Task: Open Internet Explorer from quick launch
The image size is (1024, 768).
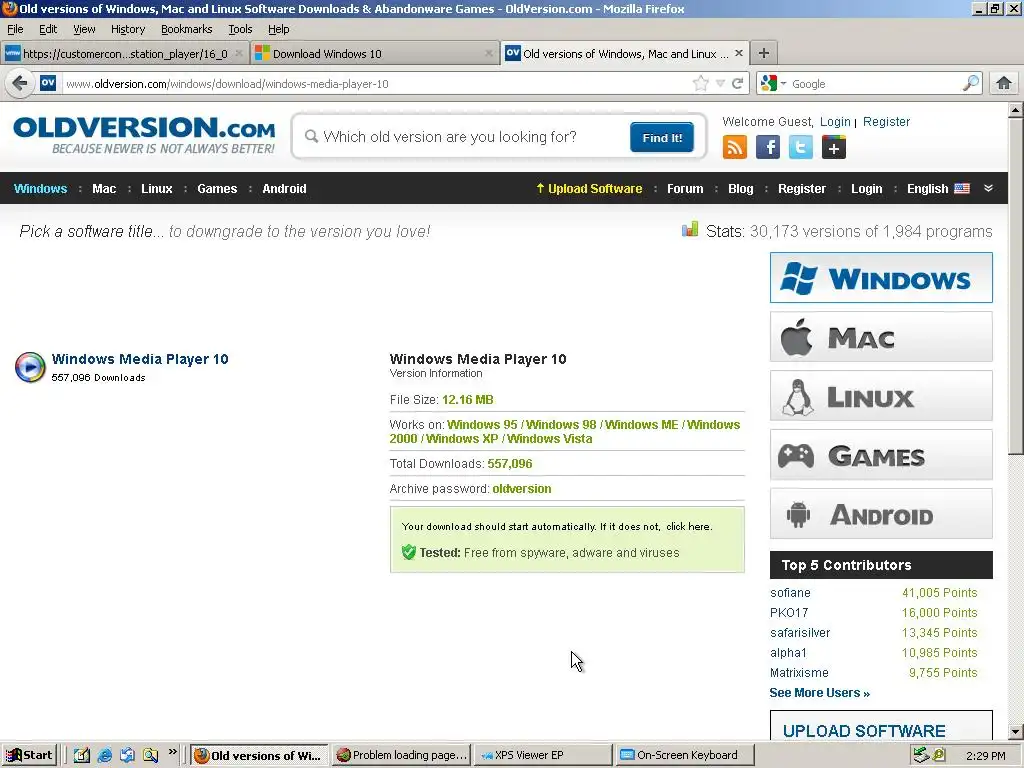Action: tap(104, 755)
